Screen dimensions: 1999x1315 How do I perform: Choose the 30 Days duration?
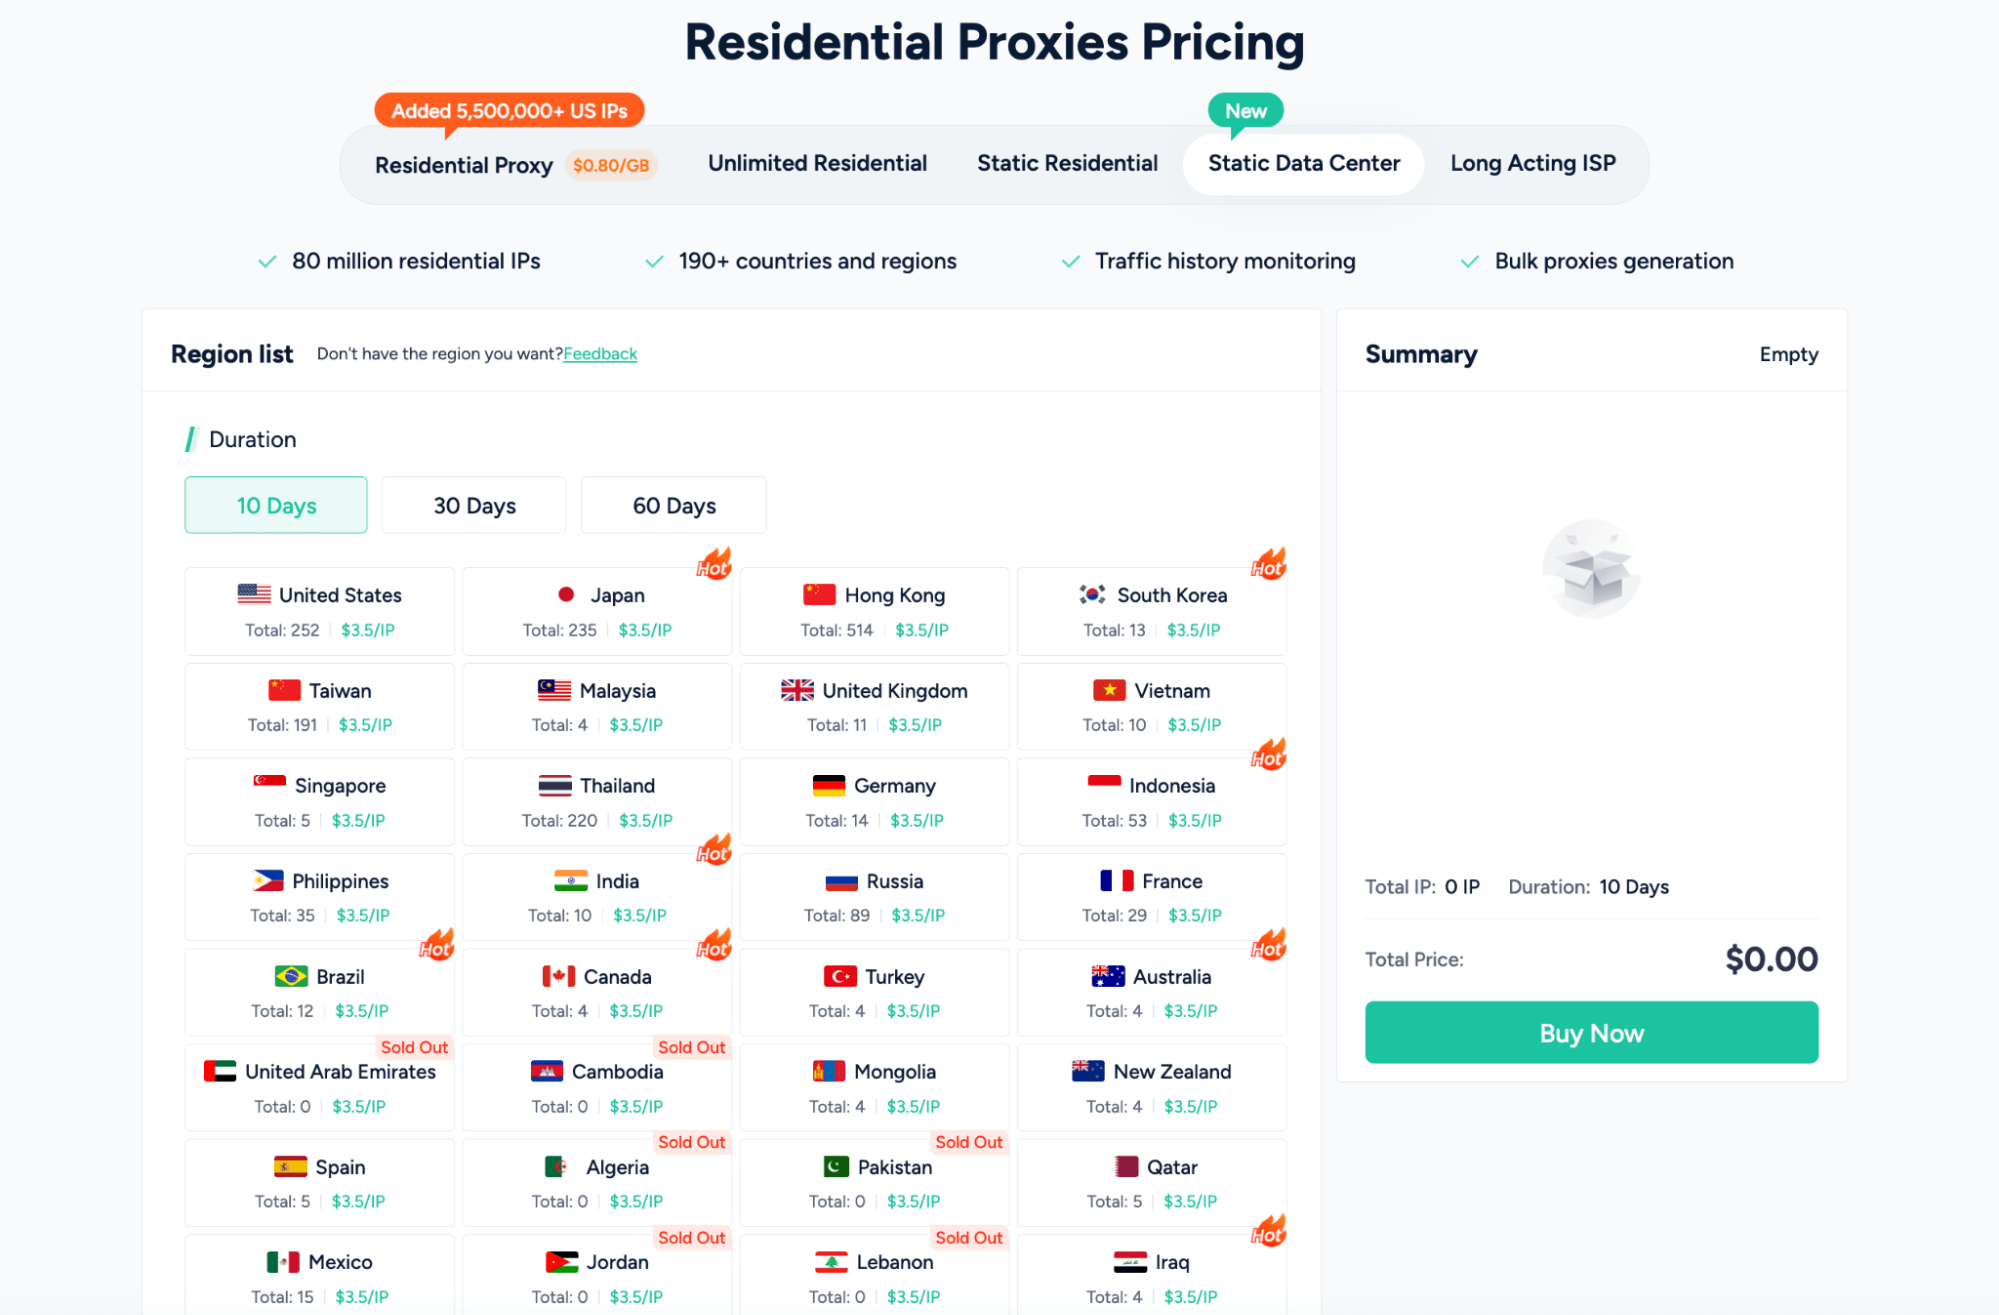[x=474, y=505]
